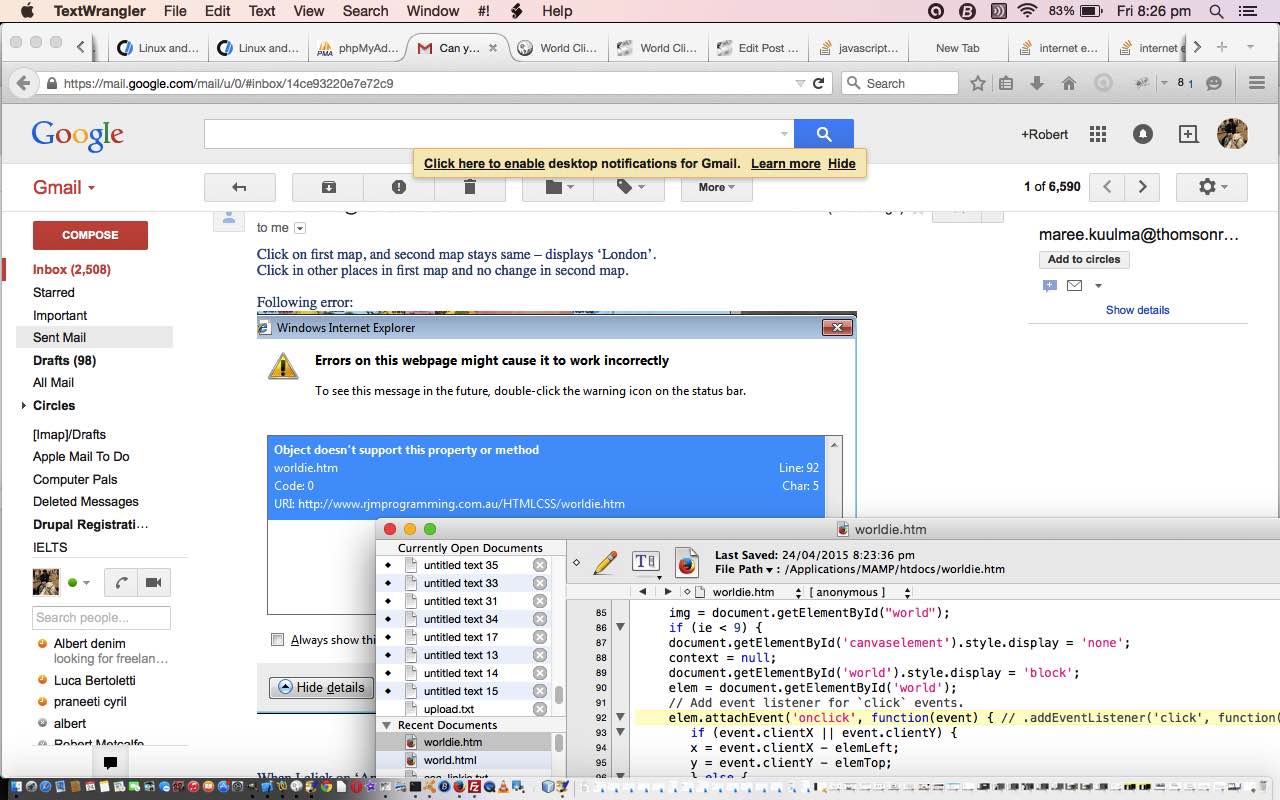The image size is (1280, 800).
Task: Open the chat status dropdown arrow
Action: [x=86, y=583]
